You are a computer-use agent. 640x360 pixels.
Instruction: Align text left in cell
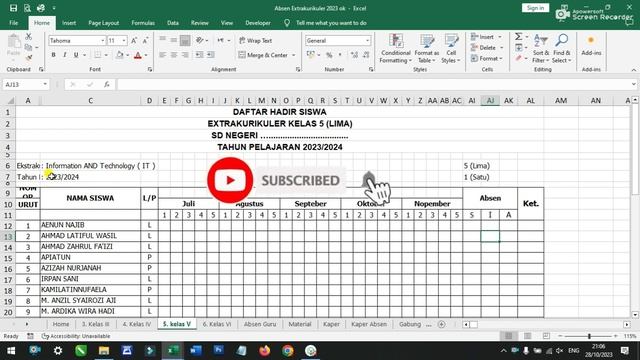coord(162,55)
